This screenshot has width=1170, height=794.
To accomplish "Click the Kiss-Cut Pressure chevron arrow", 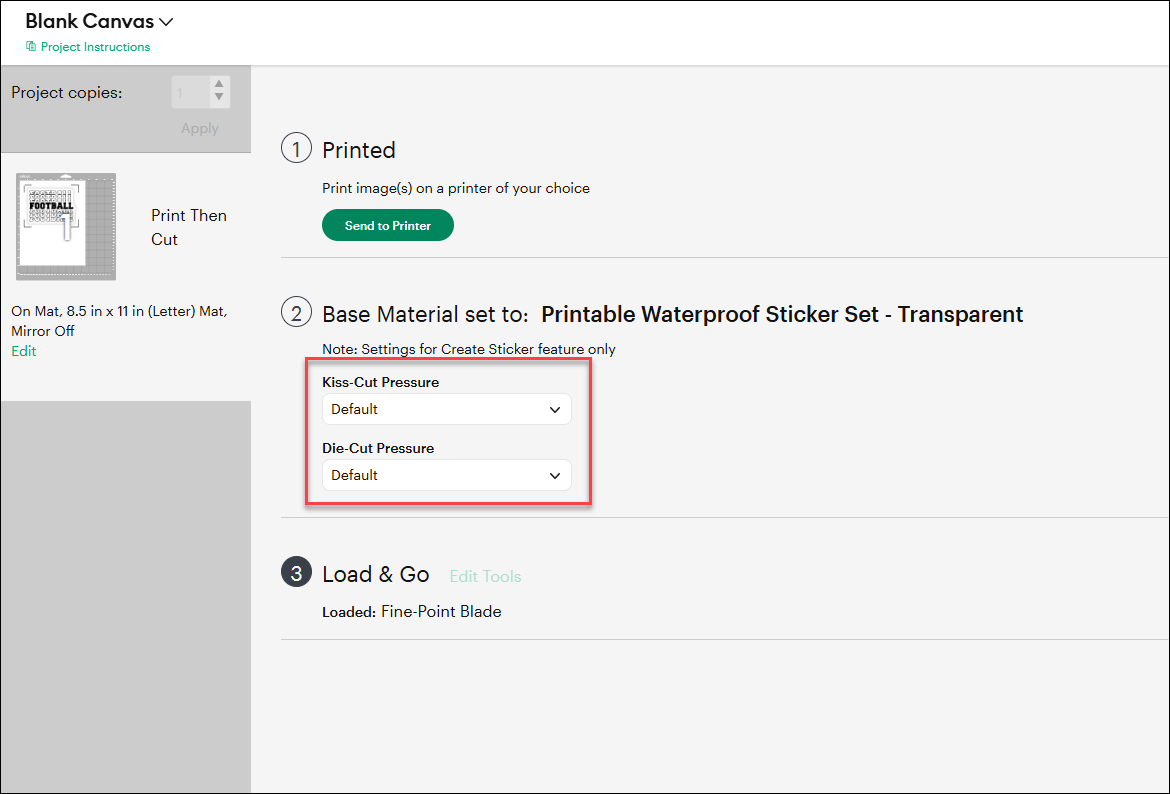I will pyautogui.click(x=554, y=410).
